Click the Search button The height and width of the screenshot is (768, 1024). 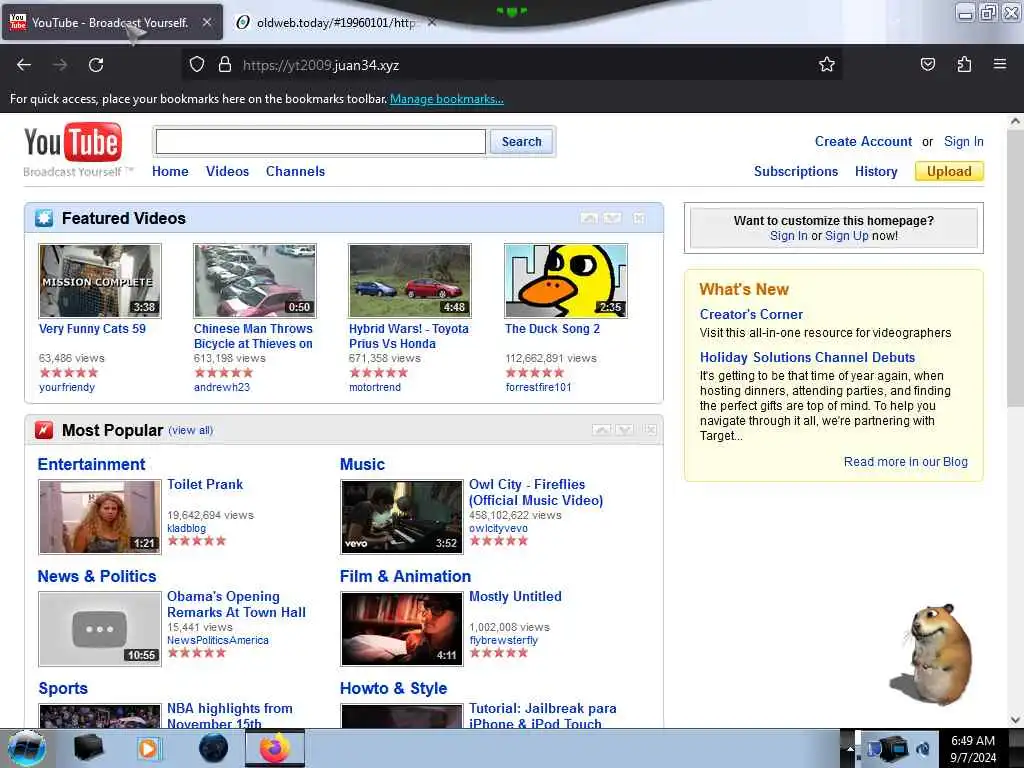[x=521, y=141]
